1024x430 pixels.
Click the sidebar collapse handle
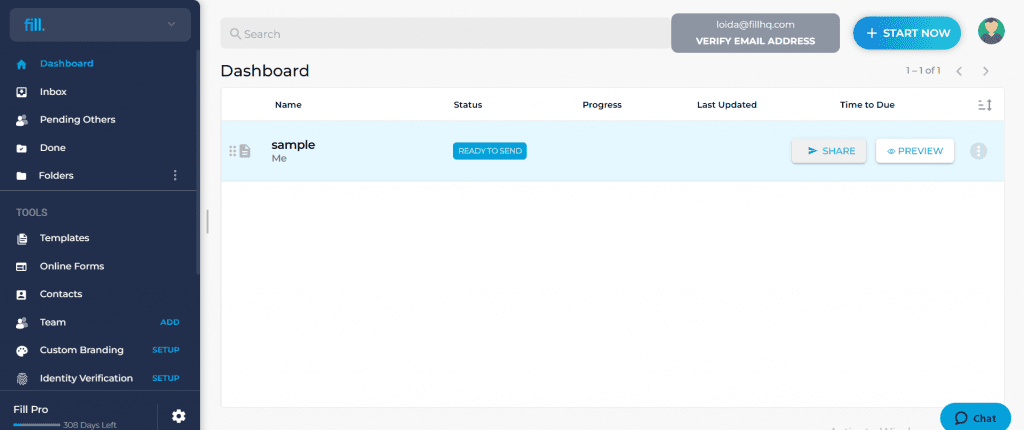(x=207, y=222)
